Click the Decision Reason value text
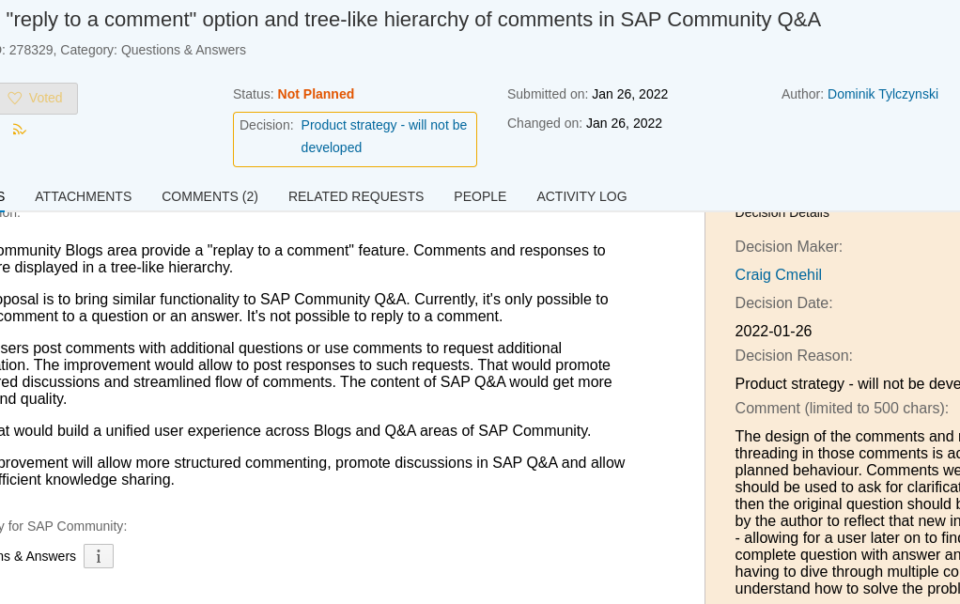Screen dimensions: 960x604 (x=847, y=384)
